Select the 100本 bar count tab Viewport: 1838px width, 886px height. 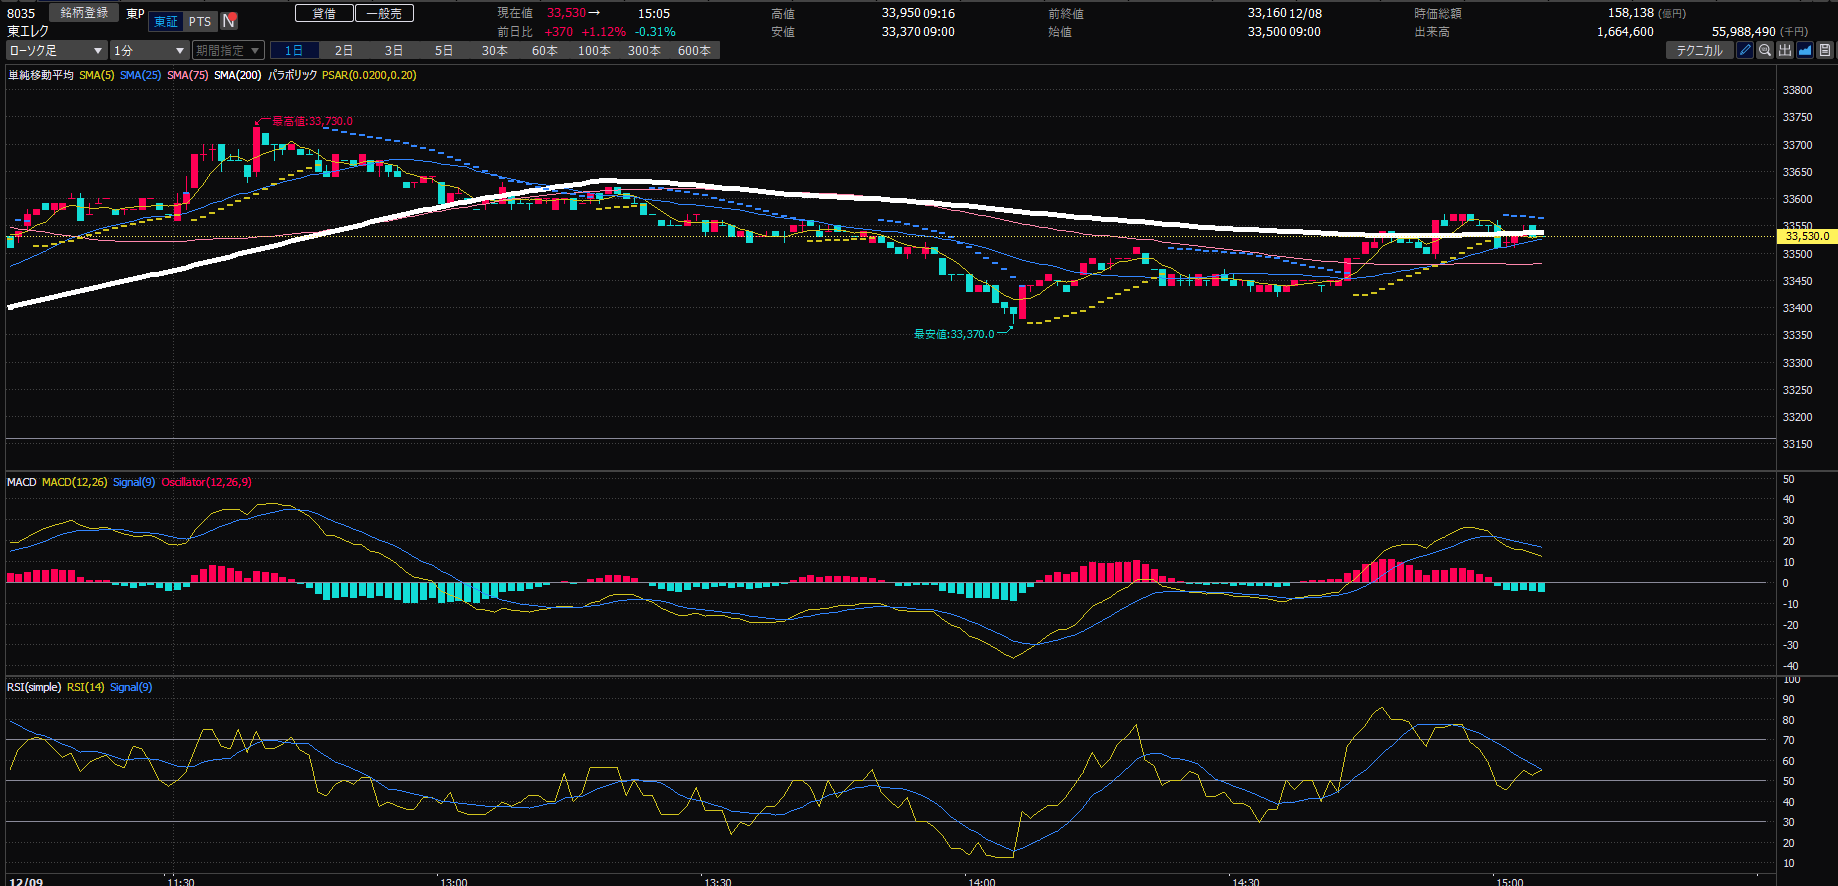[594, 50]
